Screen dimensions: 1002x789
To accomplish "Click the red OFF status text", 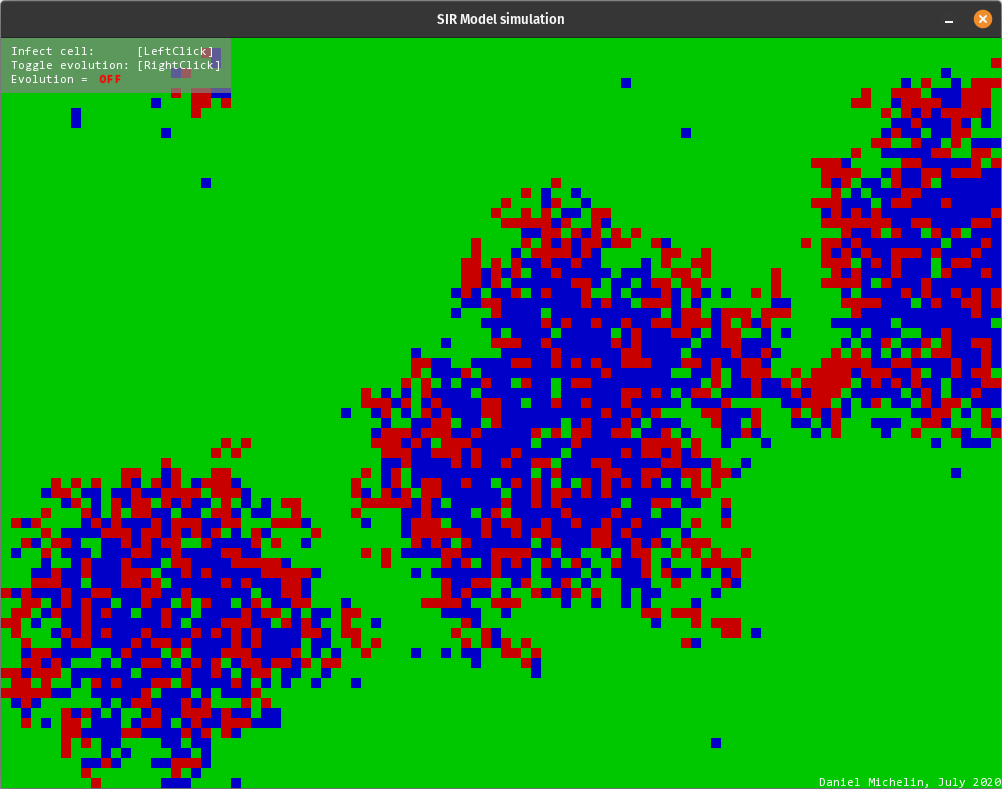I will coord(110,79).
